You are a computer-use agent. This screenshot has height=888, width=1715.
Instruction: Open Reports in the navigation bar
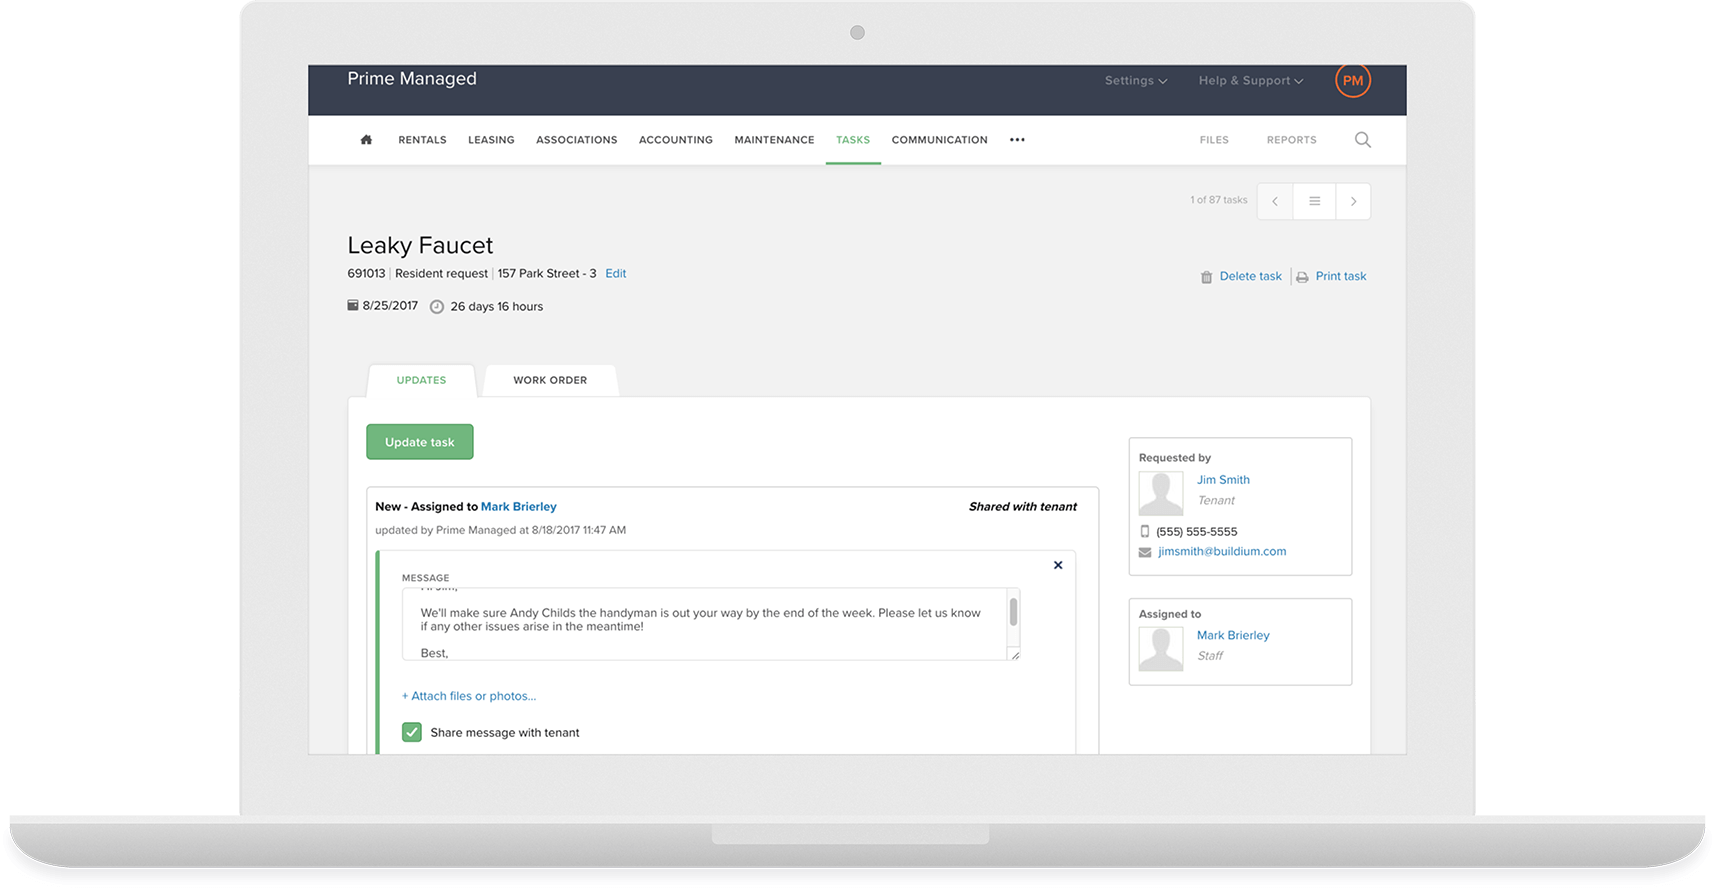point(1291,140)
